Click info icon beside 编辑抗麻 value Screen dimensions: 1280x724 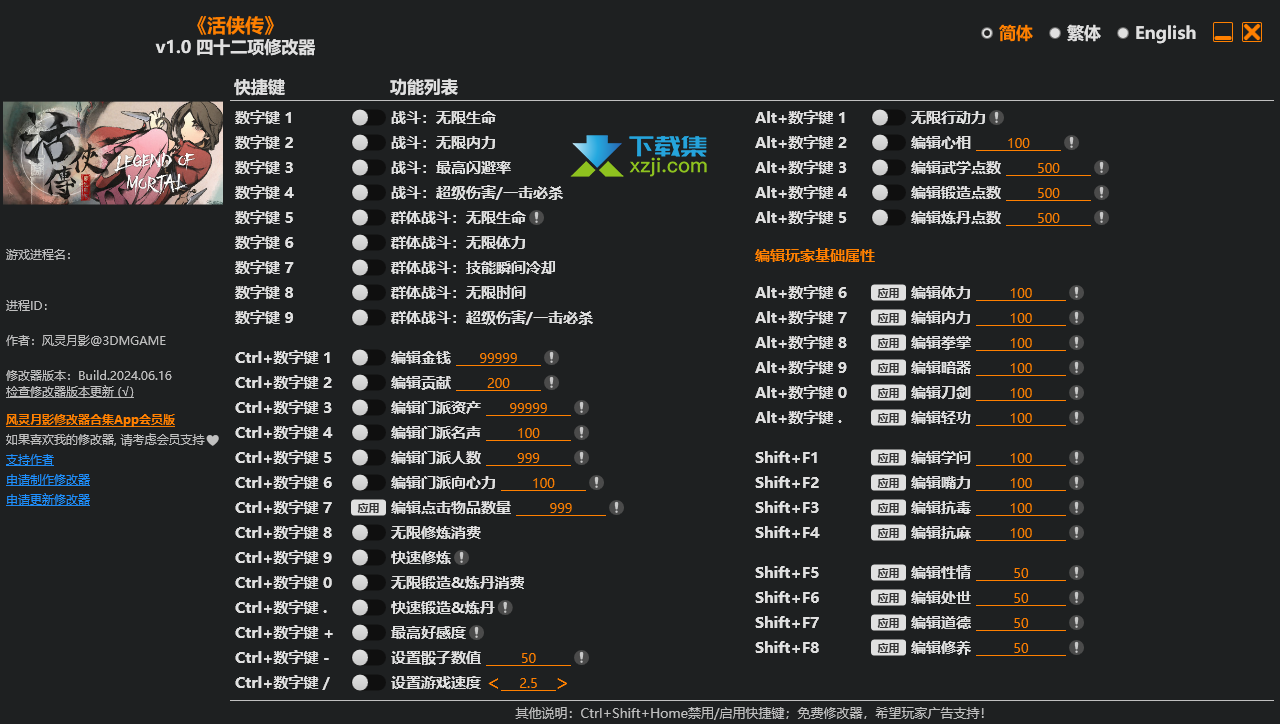[1076, 533]
